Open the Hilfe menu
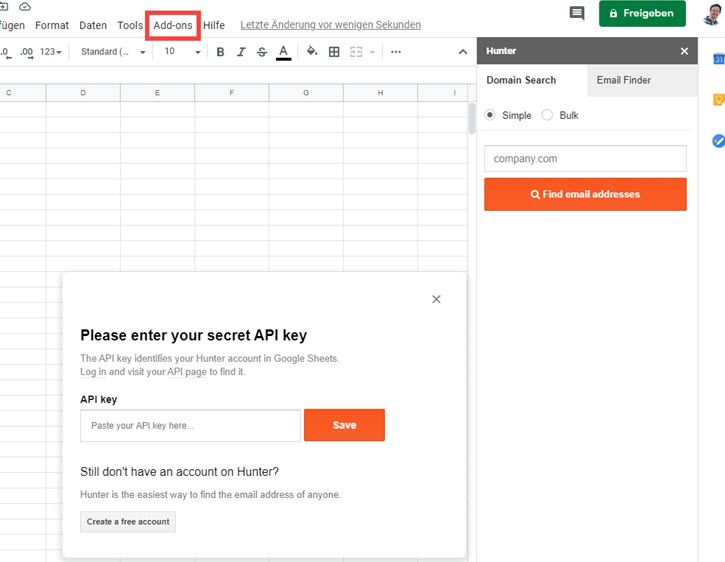Screen dimensions: 725x562 [214, 25]
